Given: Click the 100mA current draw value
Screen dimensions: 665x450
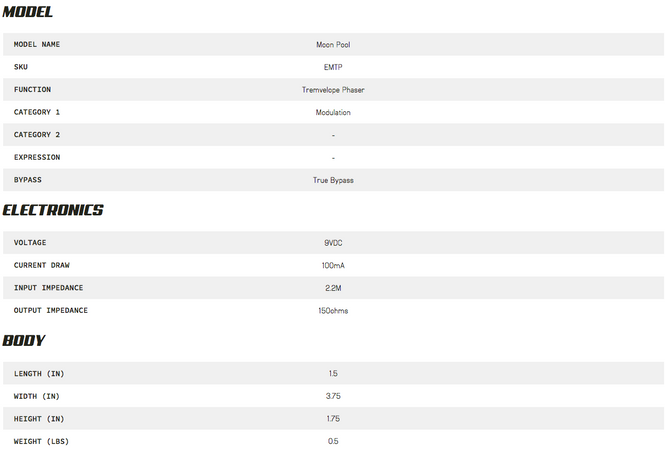Looking at the screenshot, I should click(x=333, y=266).
